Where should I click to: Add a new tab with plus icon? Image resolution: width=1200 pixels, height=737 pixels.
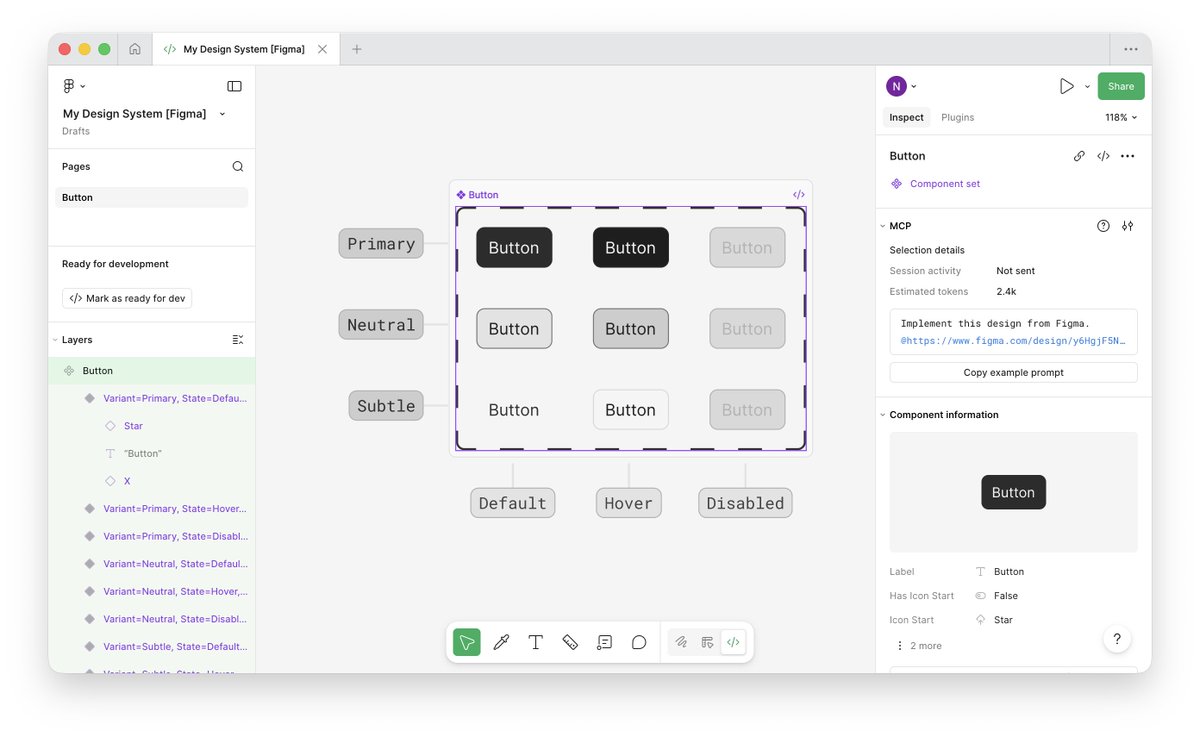[x=357, y=49]
